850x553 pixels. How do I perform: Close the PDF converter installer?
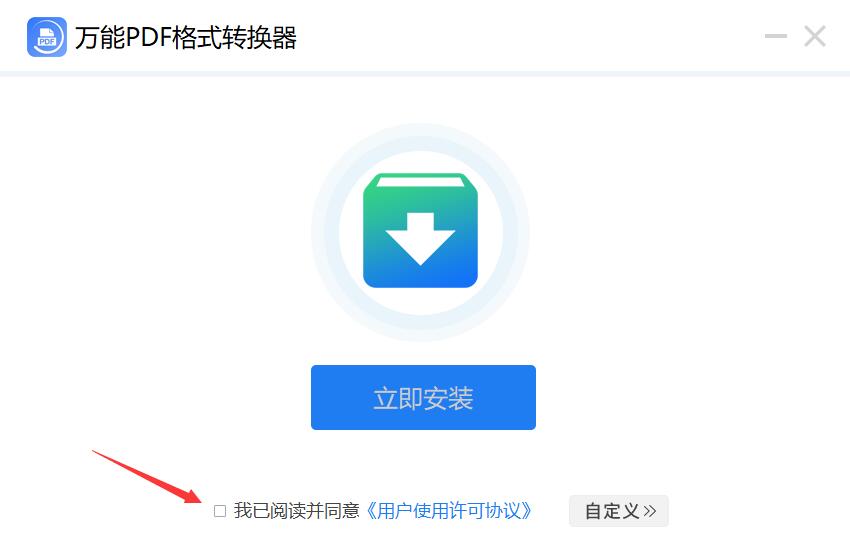[x=815, y=36]
